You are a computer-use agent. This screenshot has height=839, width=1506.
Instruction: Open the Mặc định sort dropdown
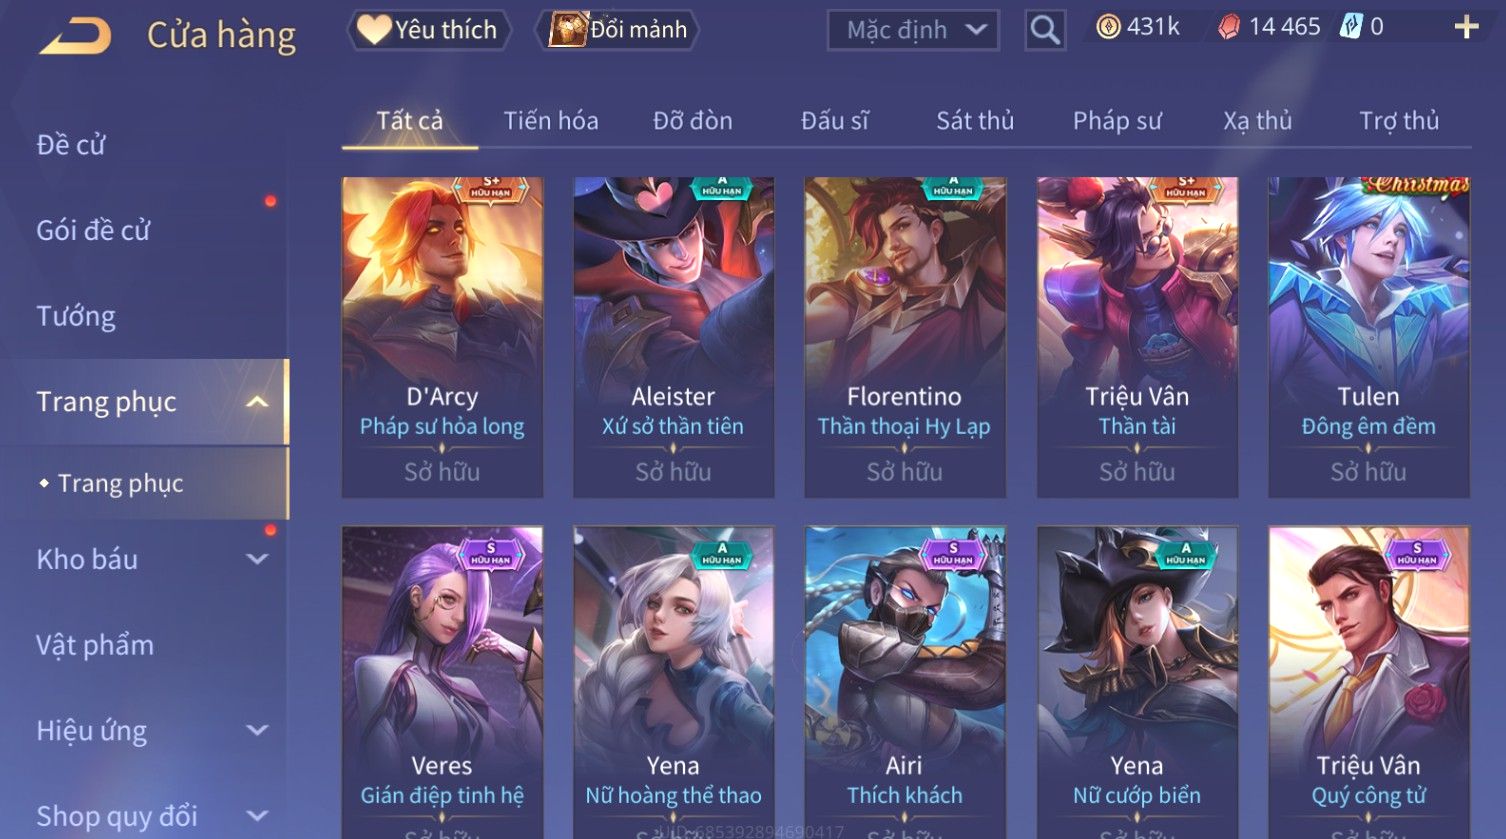click(x=913, y=30)
